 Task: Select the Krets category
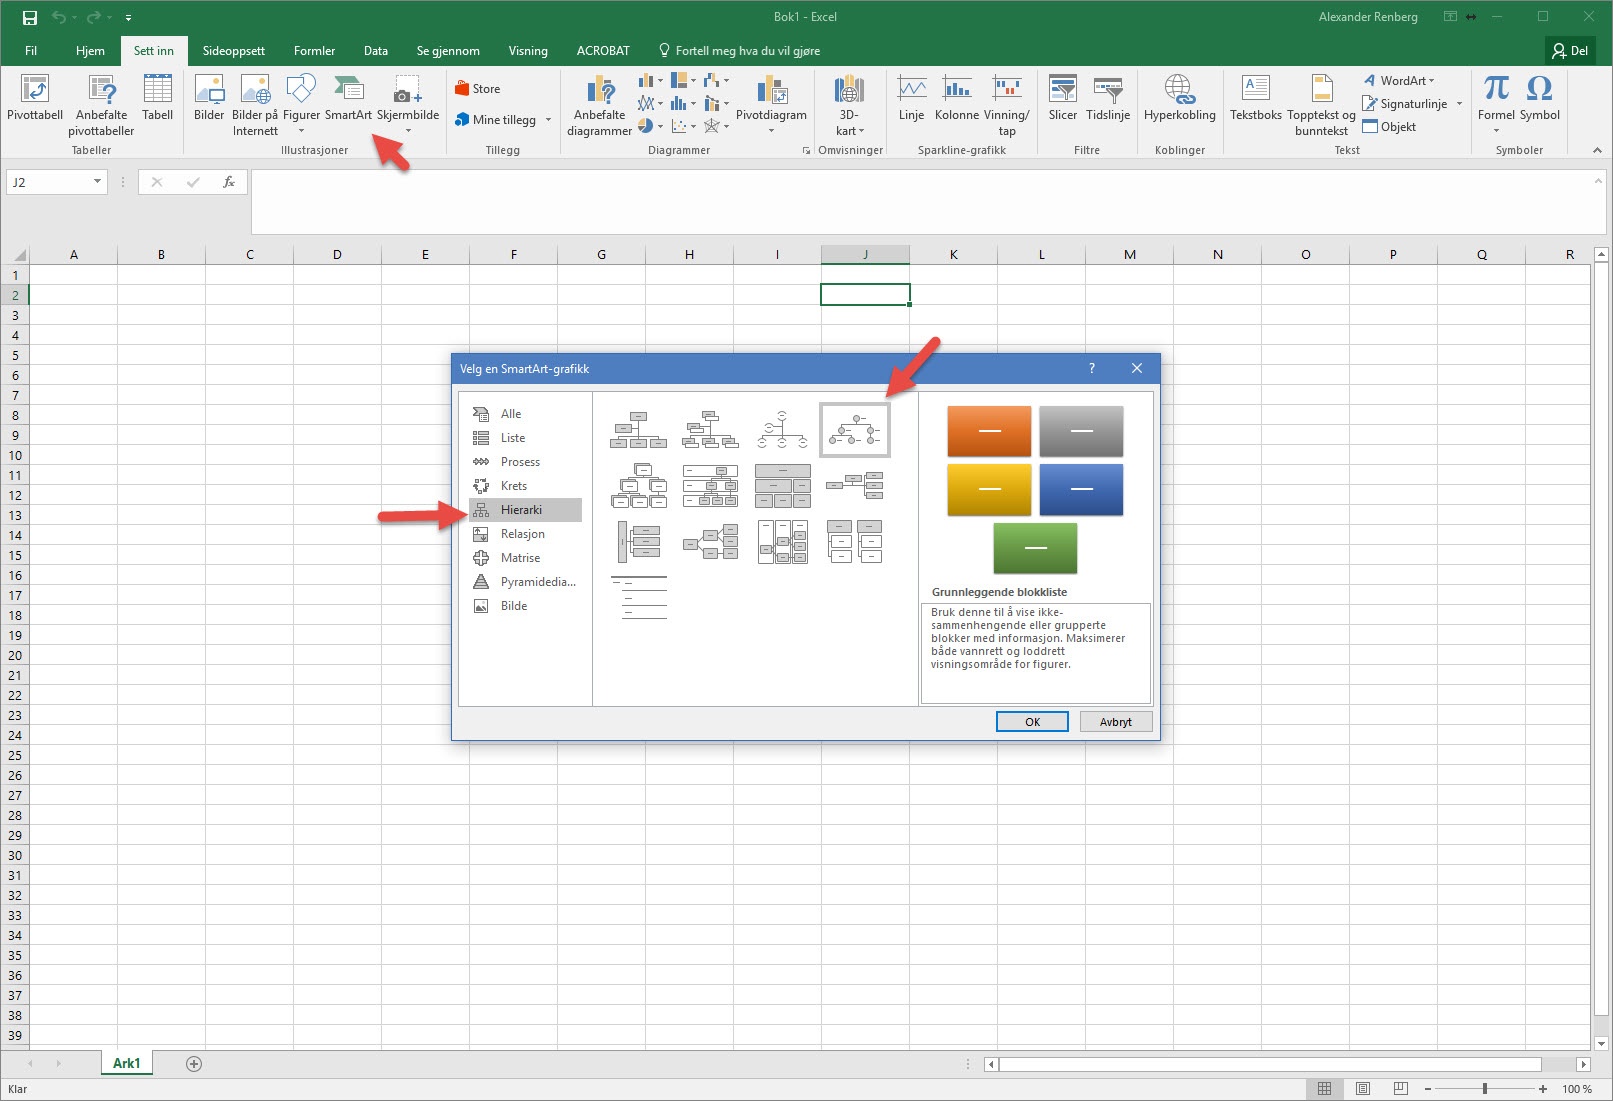pyautogui.click(x=525, y=486)
